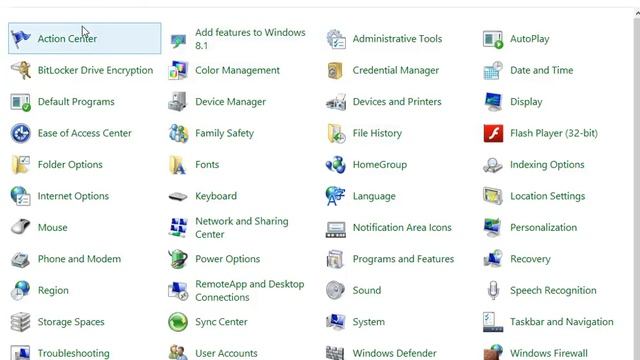The height and width of the screenshot is (360, 640).
Task: Click the Power Options battery icon
Action: tap(178, 259)
